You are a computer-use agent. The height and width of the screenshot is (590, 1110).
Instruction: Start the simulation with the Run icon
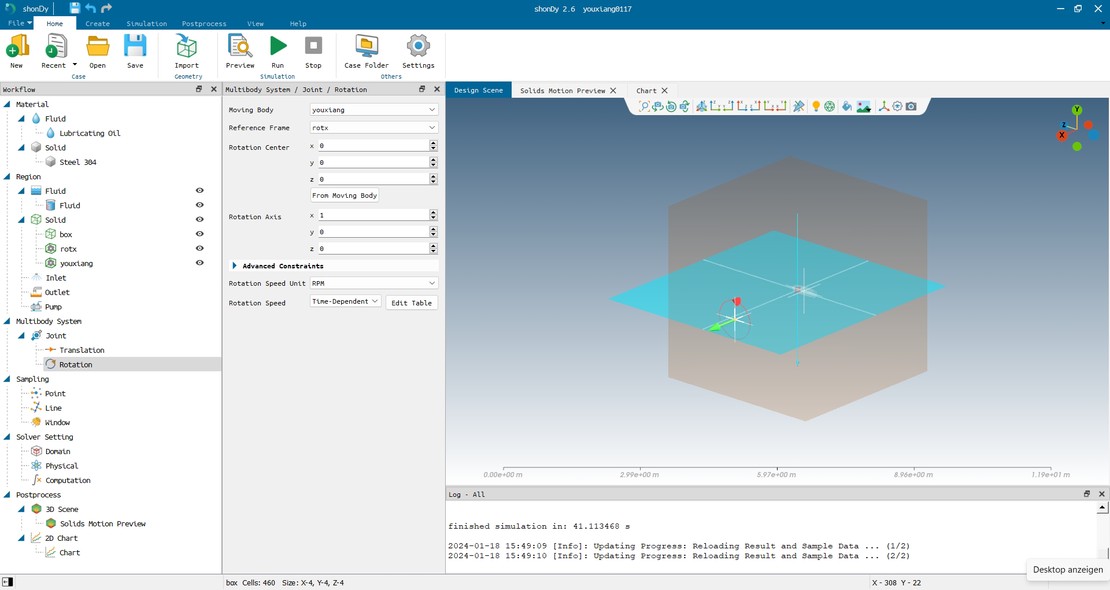tap(278, 47)
